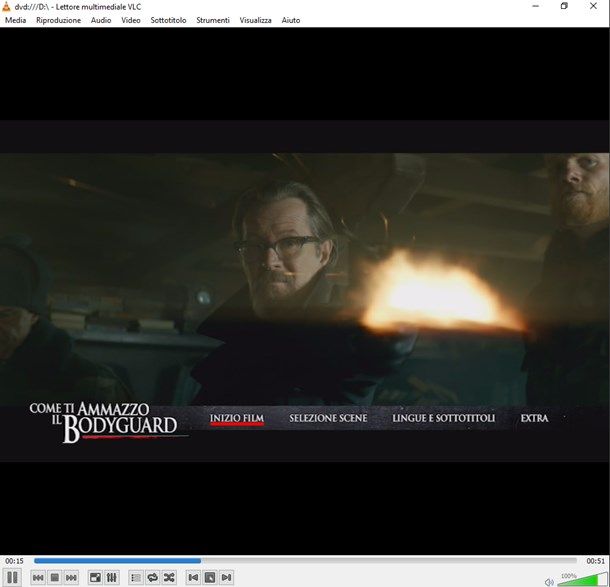Click the VLC cone icon in title bar
This screenshot has height=587, width=610.
6,7
